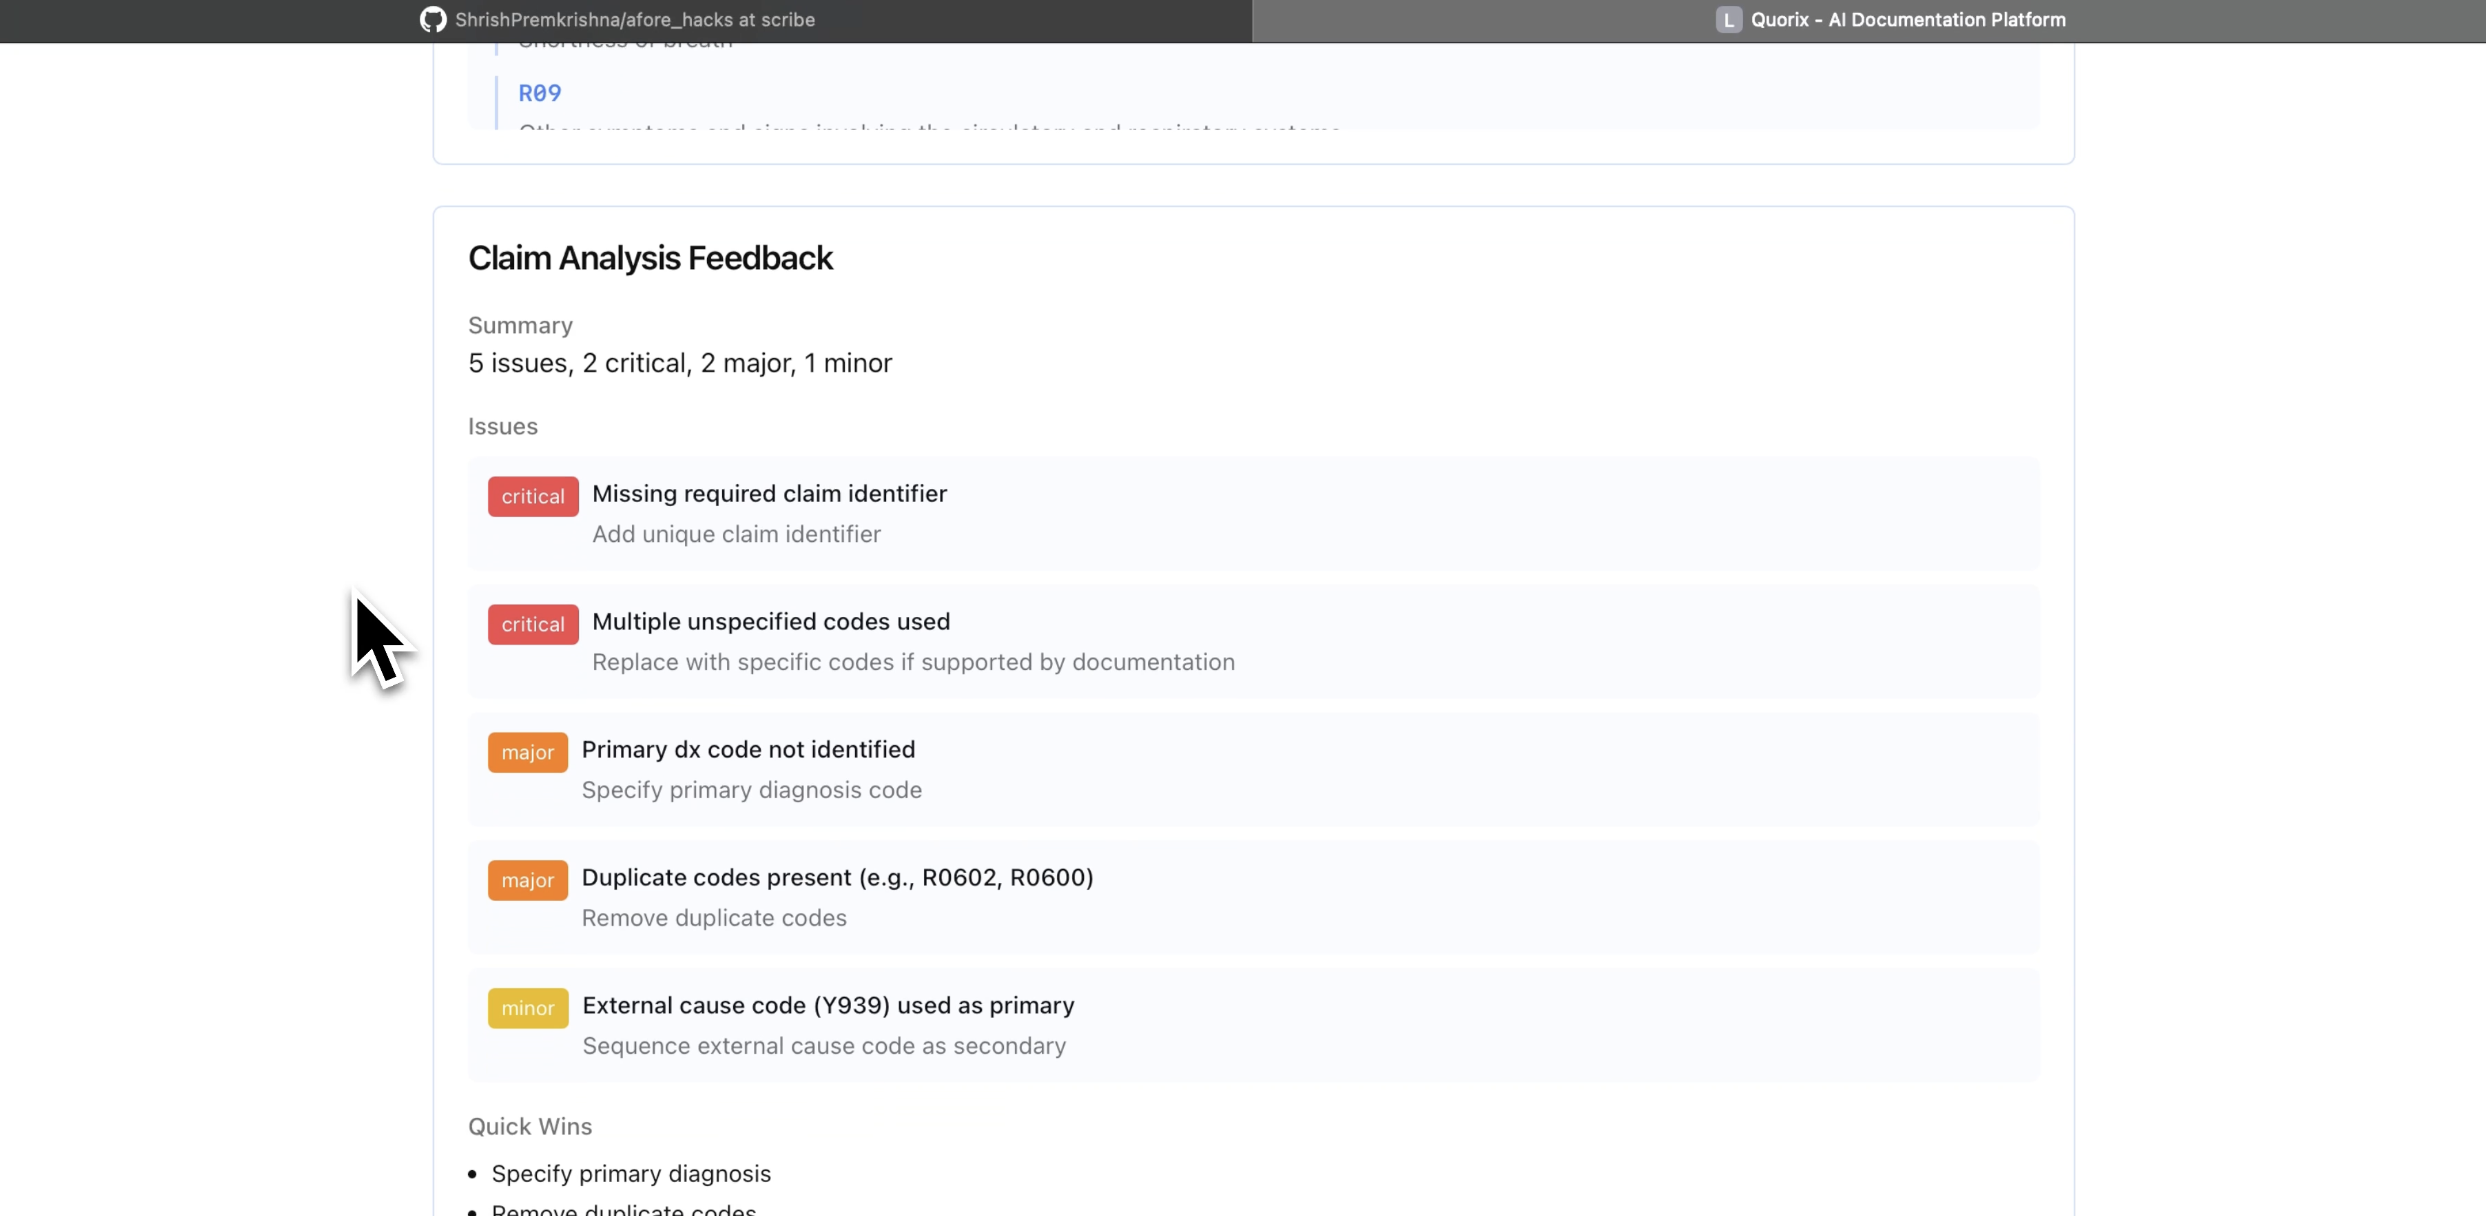Click the Issues section label
This screenshot has height=1216, width=2486.
(502, 427)
